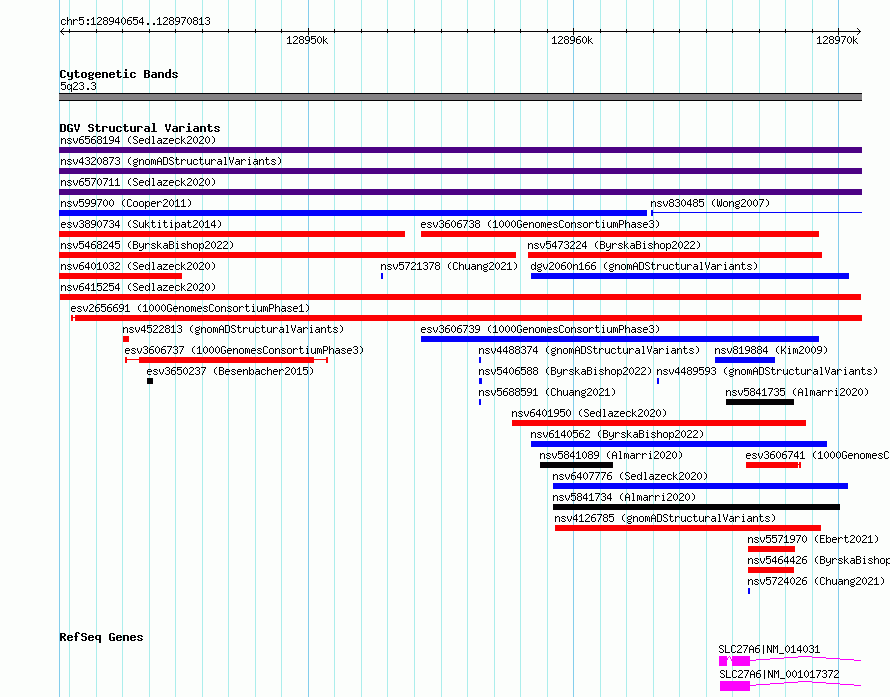Click the purple bar under nsv4320873
The height and width of the screenshot is (697, 890).
click(460, 171)
